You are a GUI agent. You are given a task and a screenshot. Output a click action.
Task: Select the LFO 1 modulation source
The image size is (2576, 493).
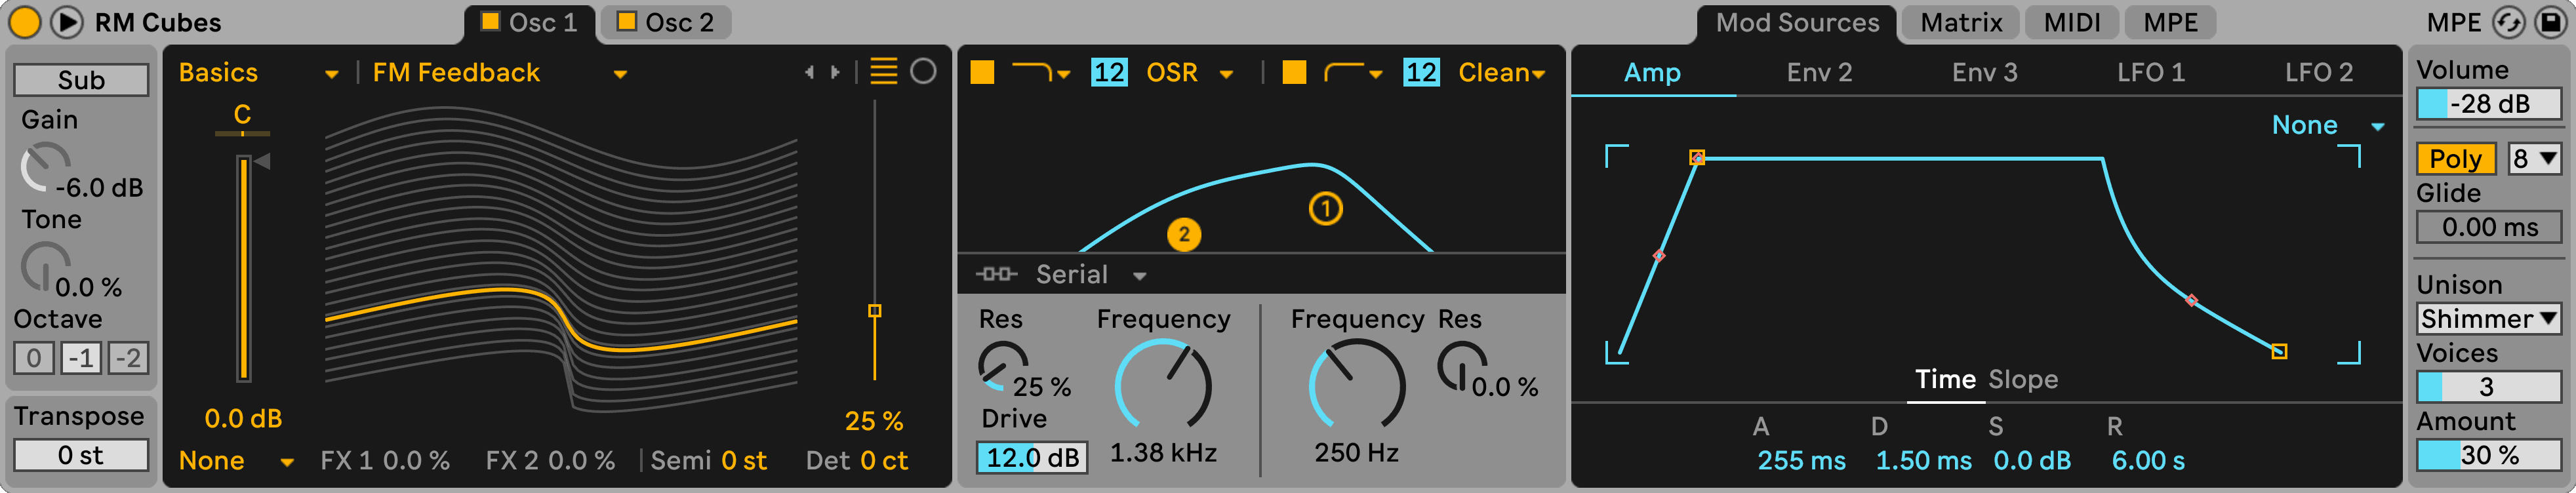2150,73
